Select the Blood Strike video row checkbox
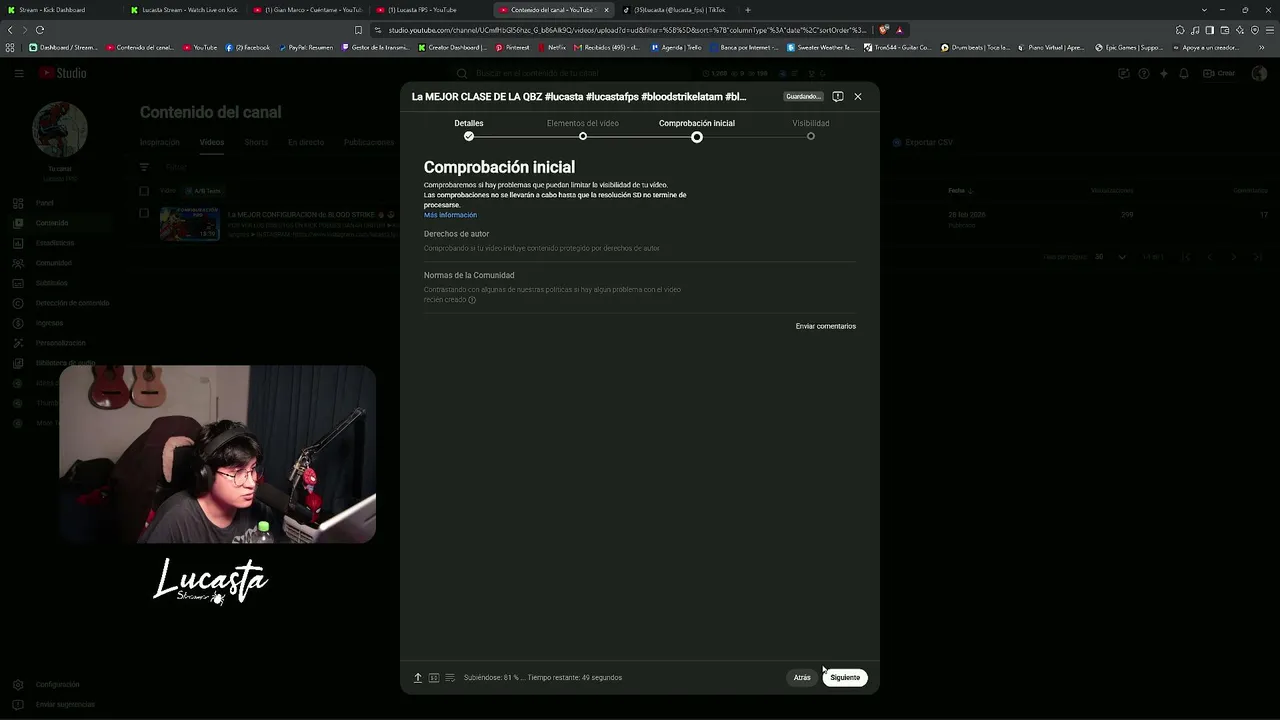 pos(144,213)
